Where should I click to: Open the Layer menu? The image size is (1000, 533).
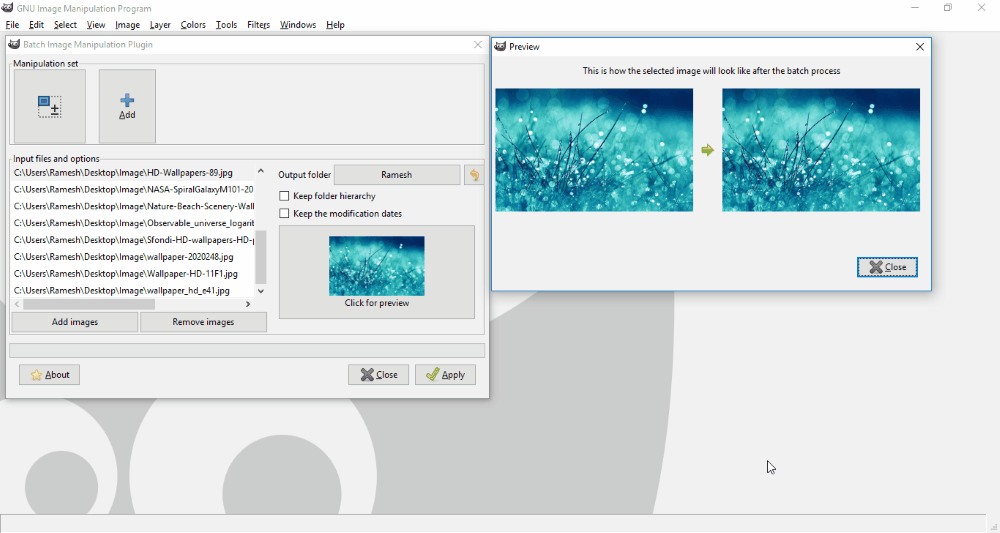[160, 25]
